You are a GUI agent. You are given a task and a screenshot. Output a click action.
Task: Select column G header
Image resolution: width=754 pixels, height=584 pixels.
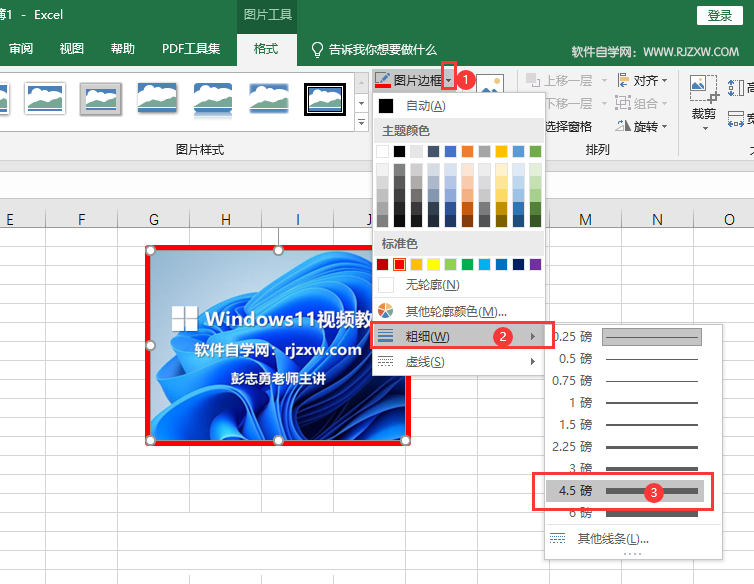click(x=153, y=219)
